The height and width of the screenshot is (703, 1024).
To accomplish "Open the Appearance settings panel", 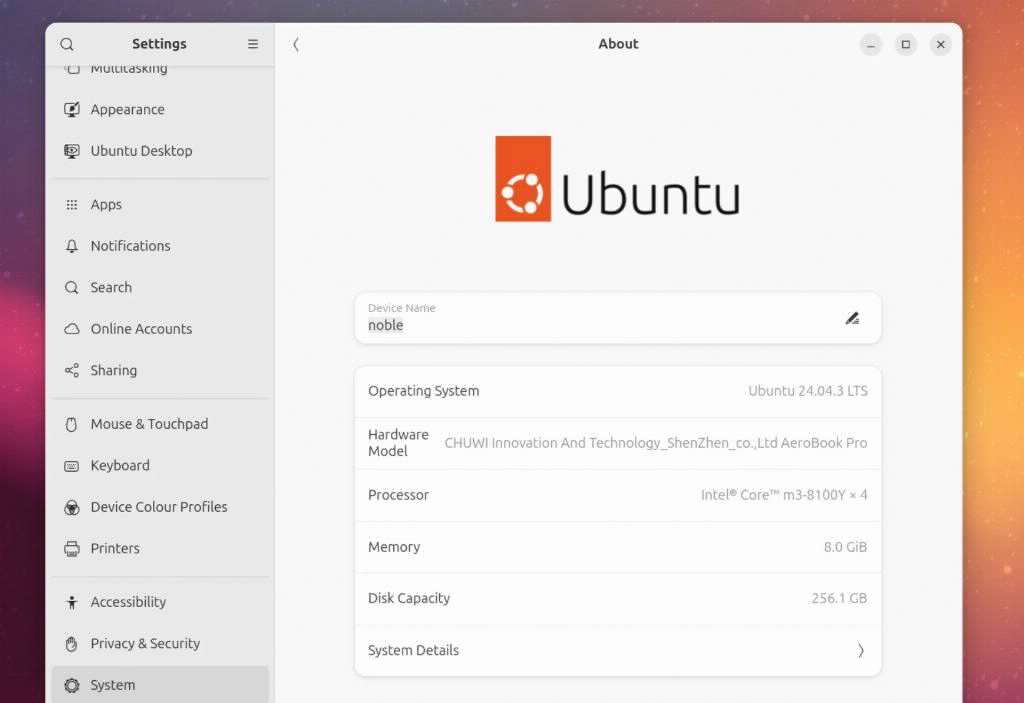I will (x=160, y=109).
